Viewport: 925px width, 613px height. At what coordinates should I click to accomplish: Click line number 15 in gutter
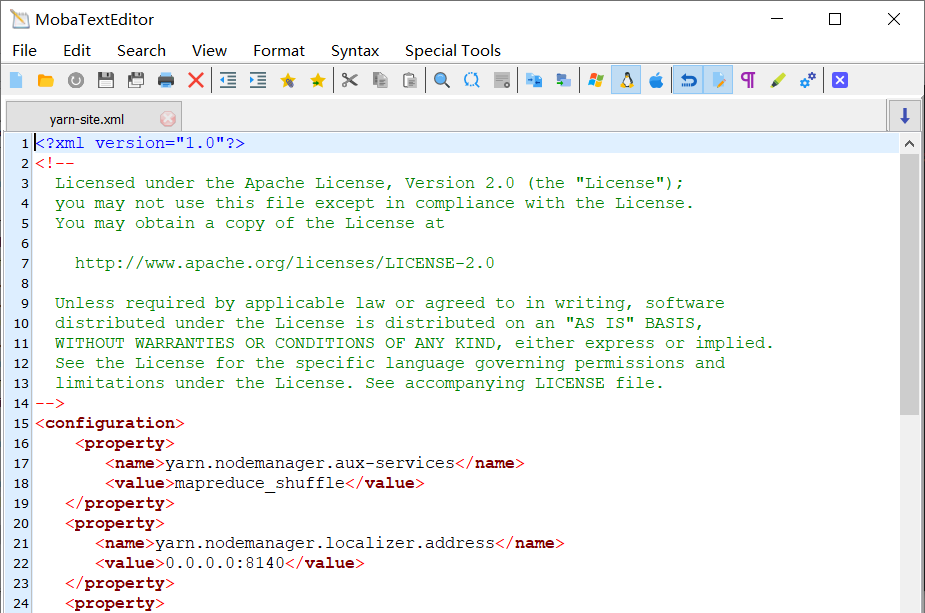(x=21, y=424)
